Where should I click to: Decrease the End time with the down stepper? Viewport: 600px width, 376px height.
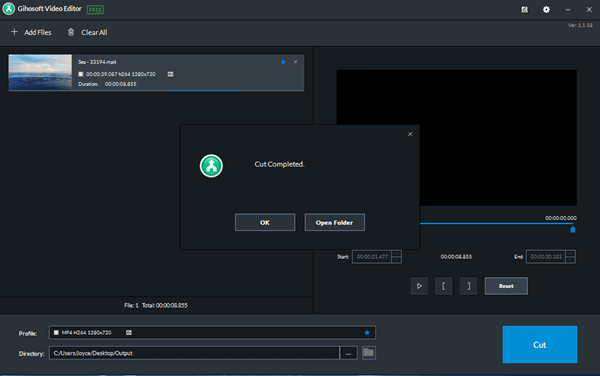pos(571,260)
